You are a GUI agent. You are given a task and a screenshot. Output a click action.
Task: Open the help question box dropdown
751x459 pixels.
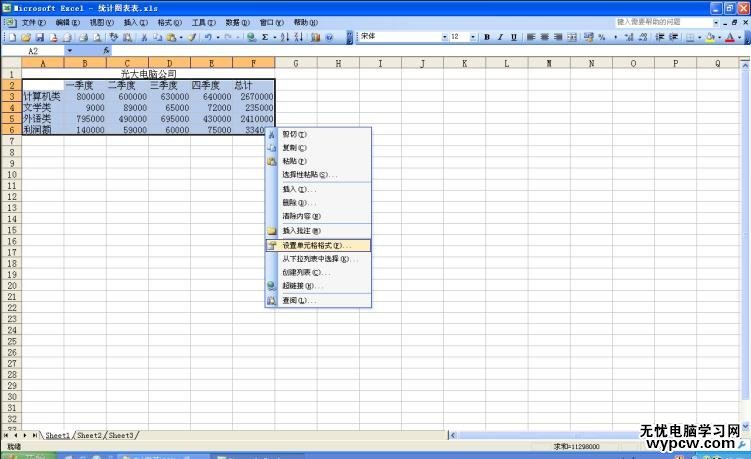pyautogui.click(x=716, y=23)
